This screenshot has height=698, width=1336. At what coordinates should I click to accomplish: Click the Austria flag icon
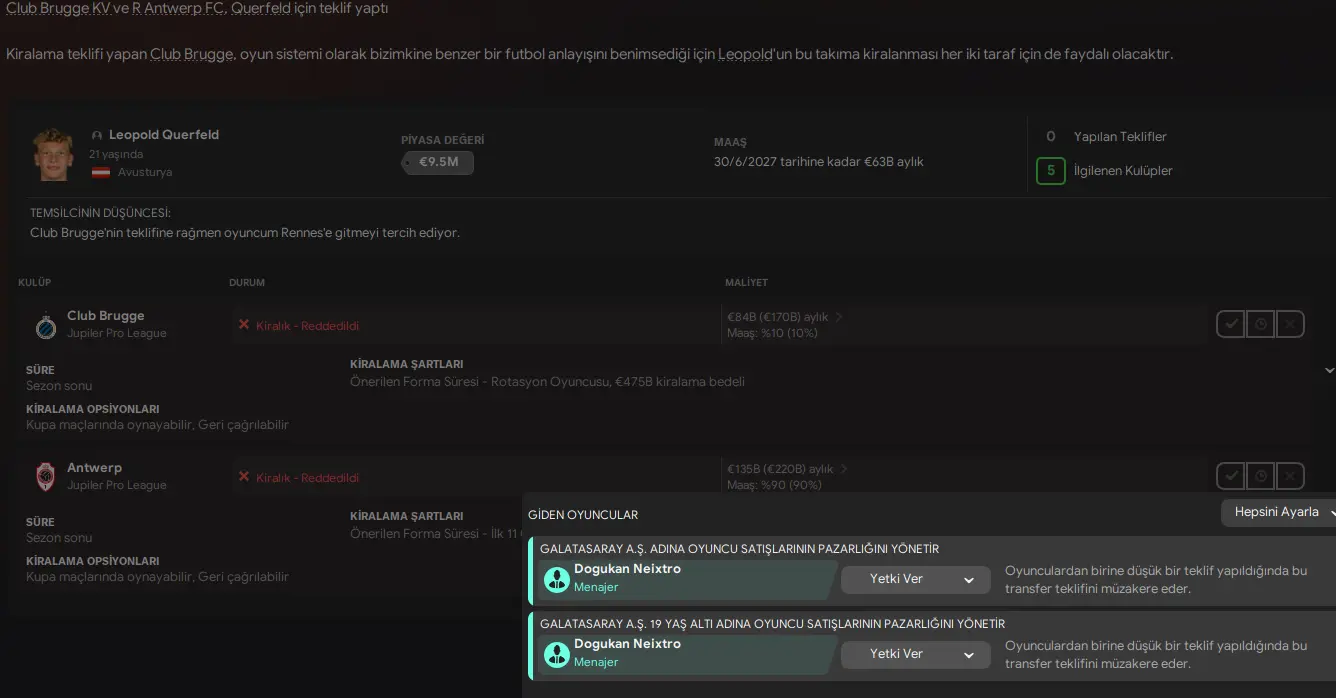[101, 172]
